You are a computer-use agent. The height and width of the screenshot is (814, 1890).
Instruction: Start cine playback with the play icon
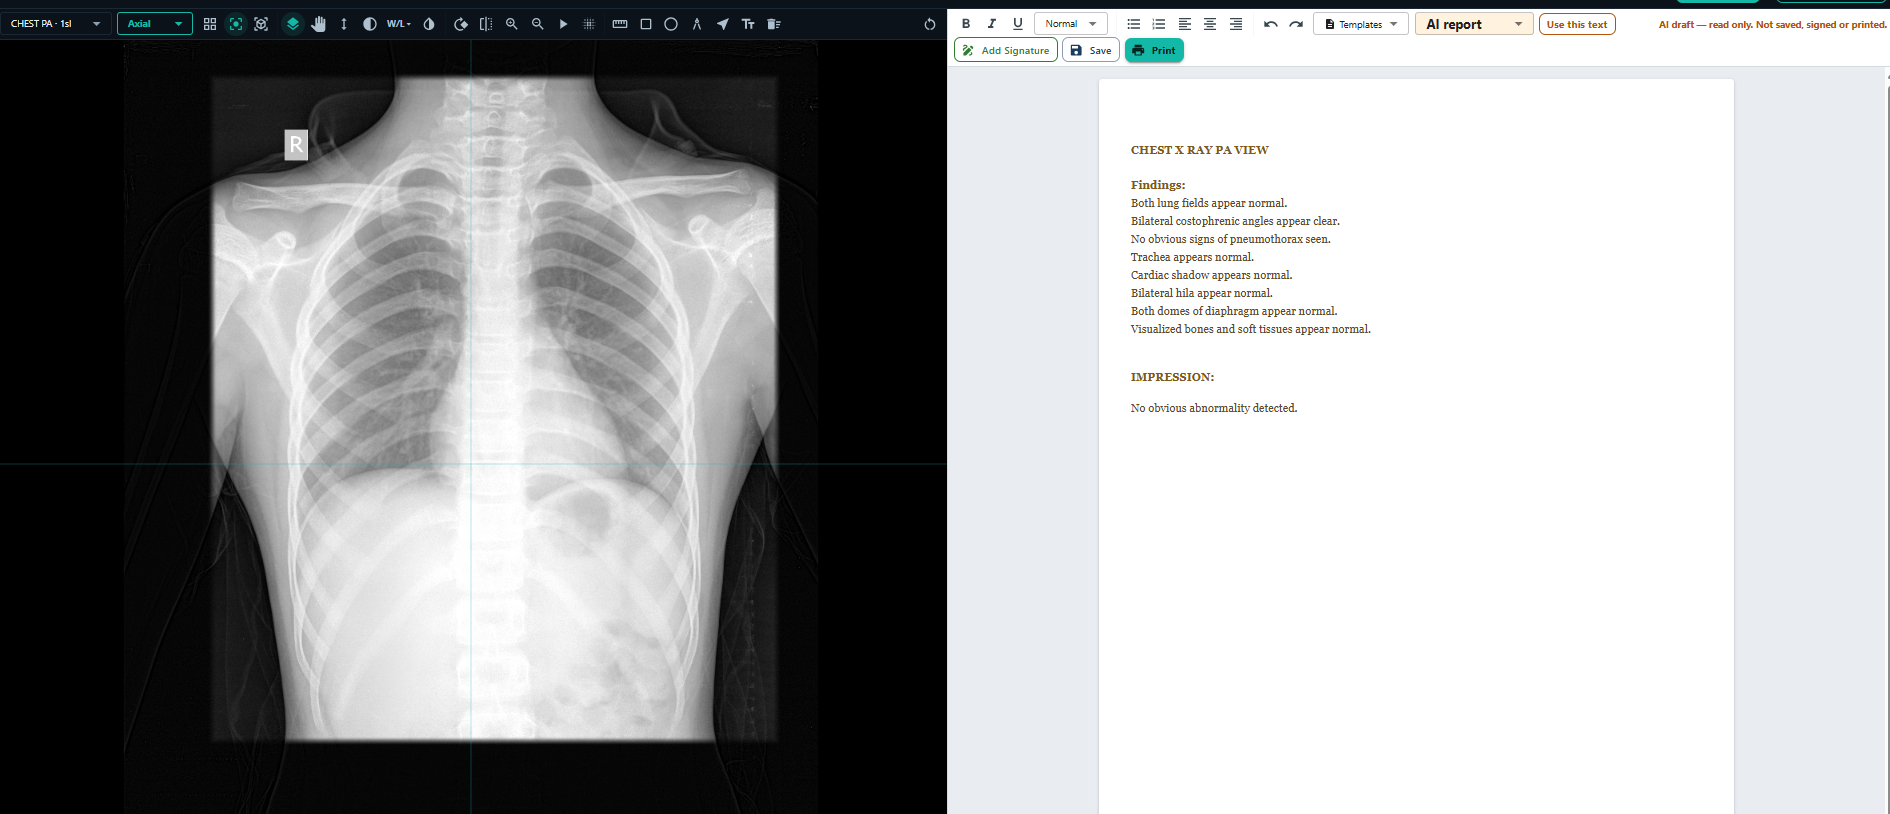coord(563,24)
